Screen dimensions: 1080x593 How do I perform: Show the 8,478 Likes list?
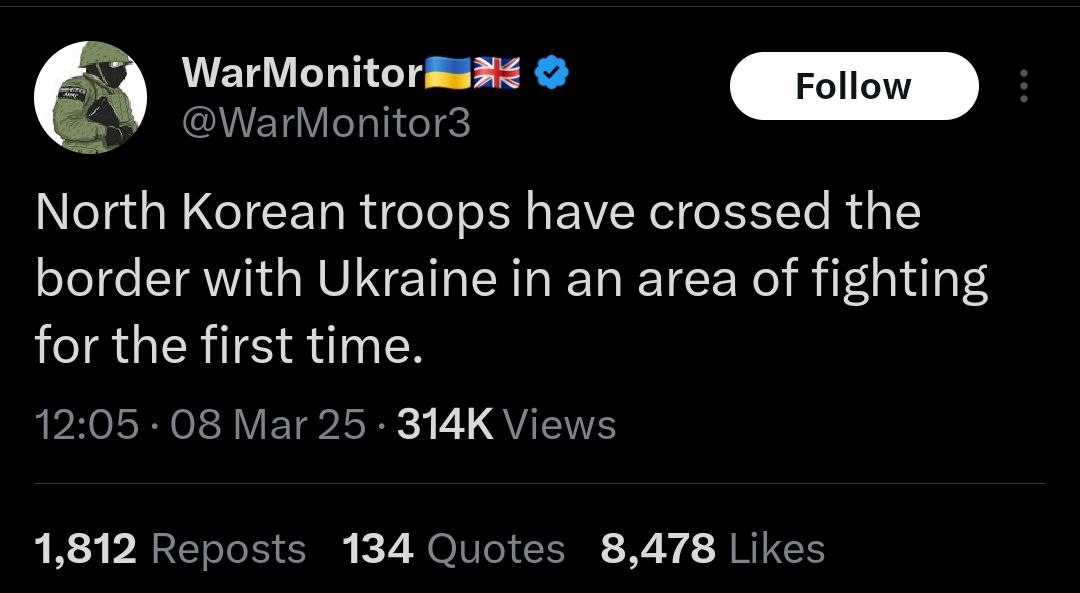pos(712,549)
